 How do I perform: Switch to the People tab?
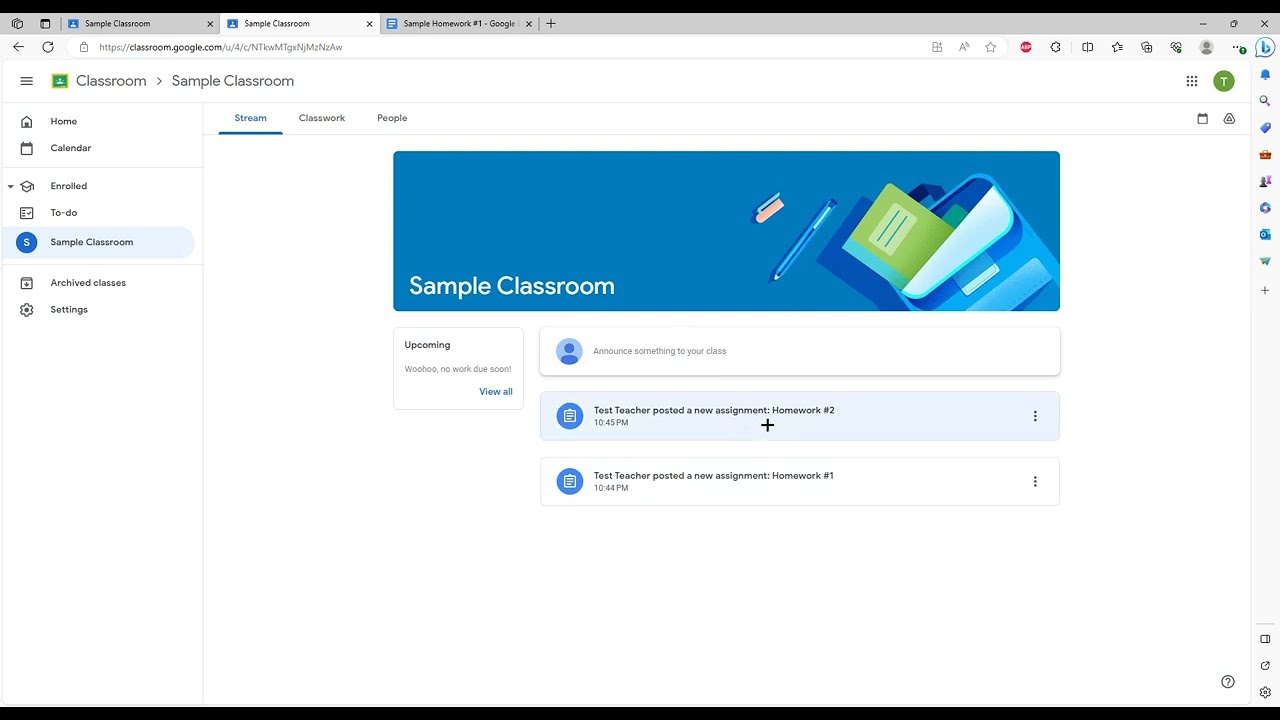pos(392,118)
